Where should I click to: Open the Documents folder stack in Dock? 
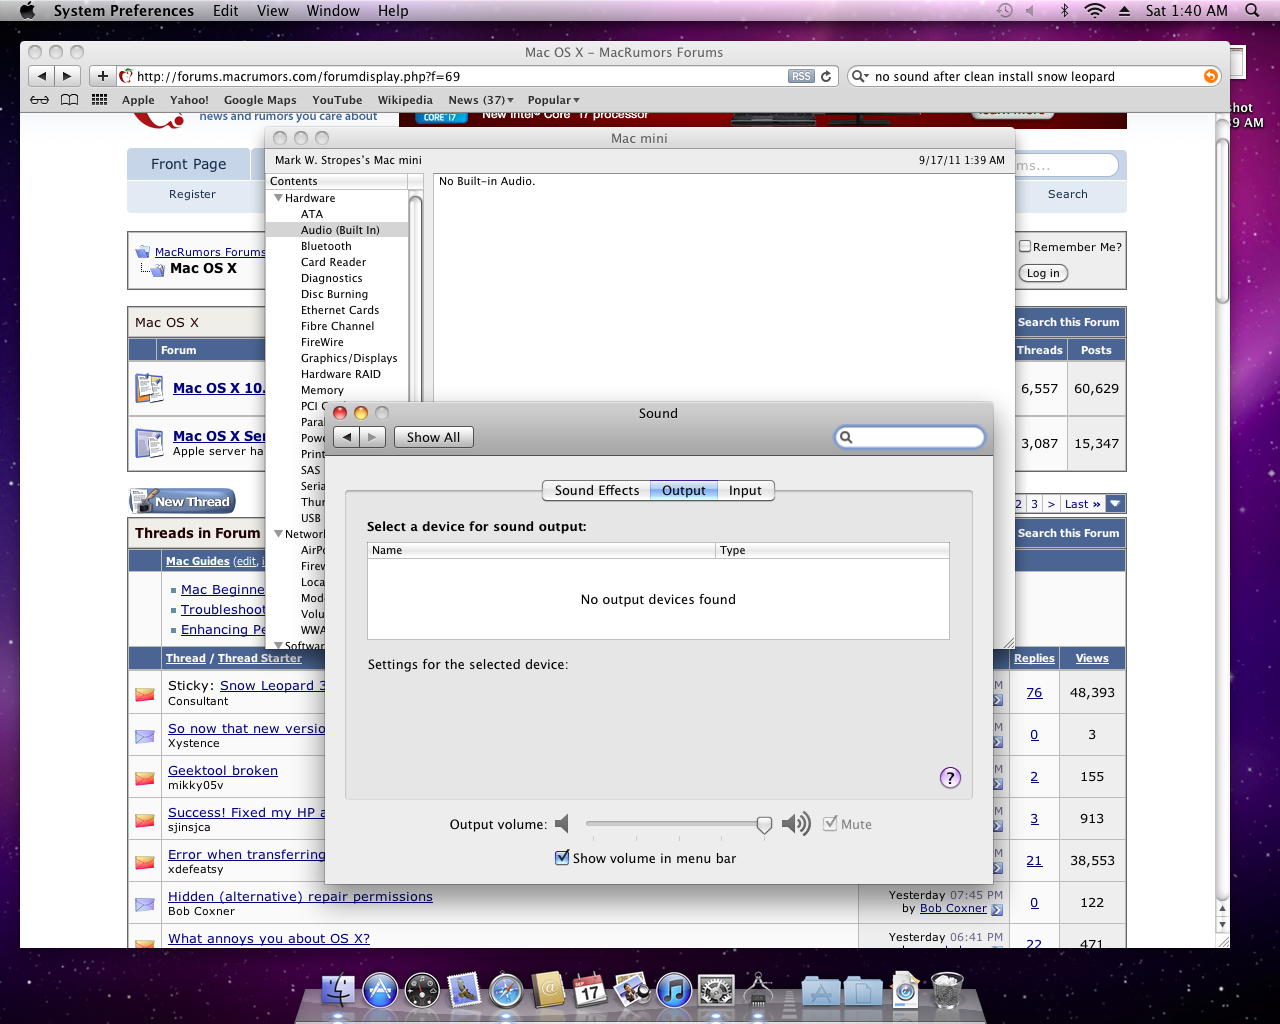click(863, 992)
